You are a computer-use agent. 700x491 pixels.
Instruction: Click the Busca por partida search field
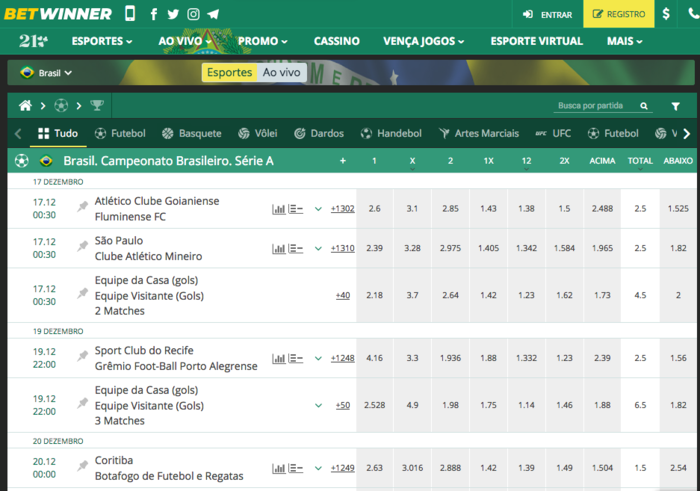click(x=596, y=106)
